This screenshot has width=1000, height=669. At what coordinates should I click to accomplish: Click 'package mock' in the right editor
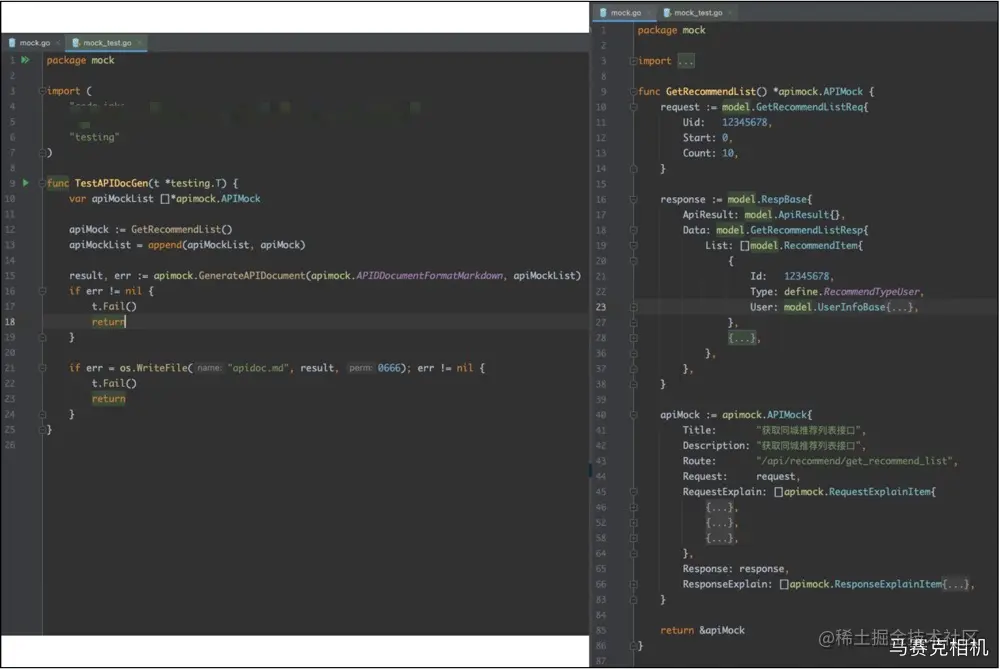pyautogui.click(x=671, y=30)
